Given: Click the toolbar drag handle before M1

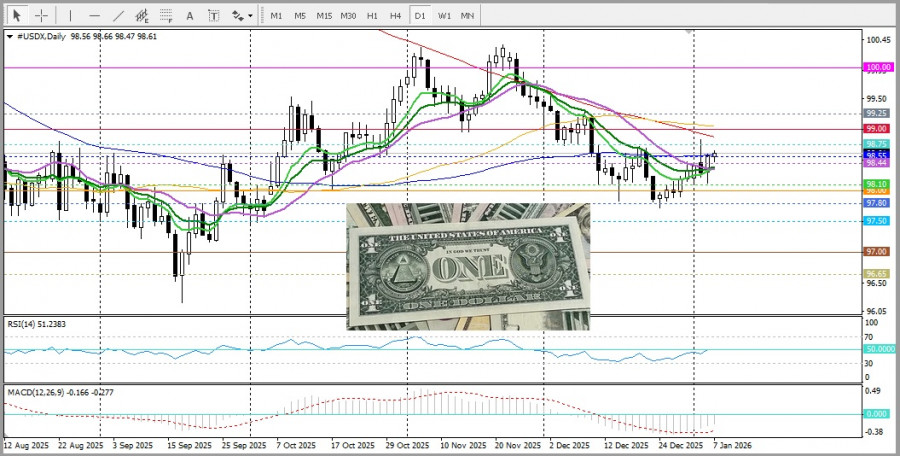Looking at the screenshot, I should click(x=262, y=16).
